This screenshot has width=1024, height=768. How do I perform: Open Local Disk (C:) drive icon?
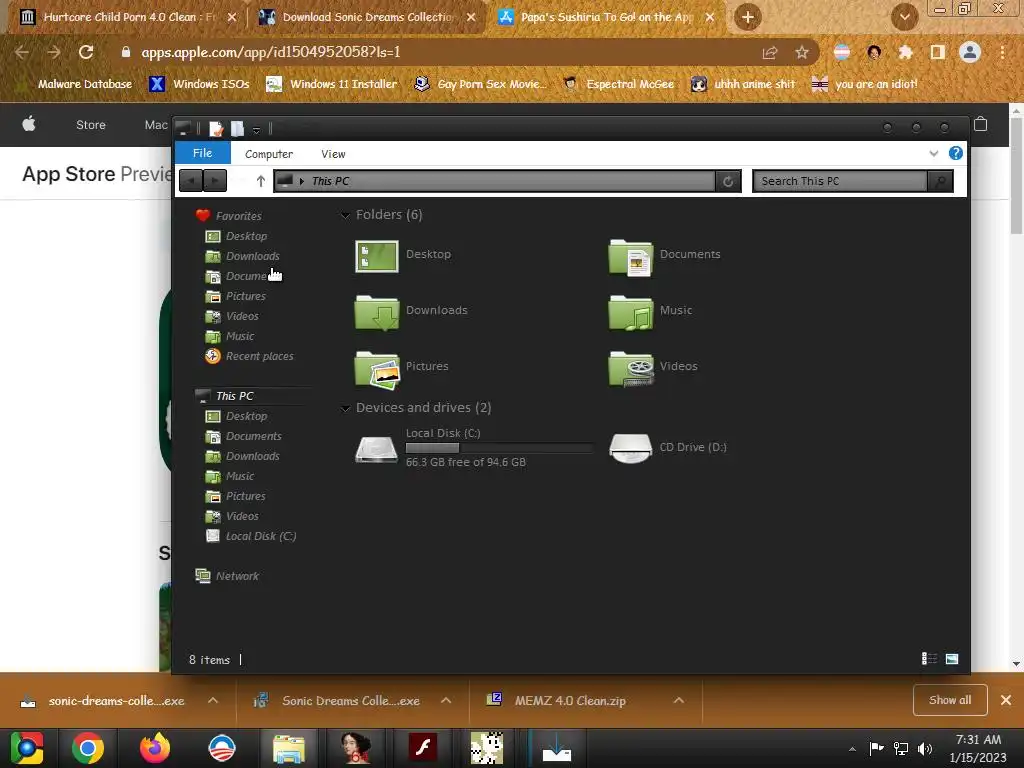[x=376, y=449]
